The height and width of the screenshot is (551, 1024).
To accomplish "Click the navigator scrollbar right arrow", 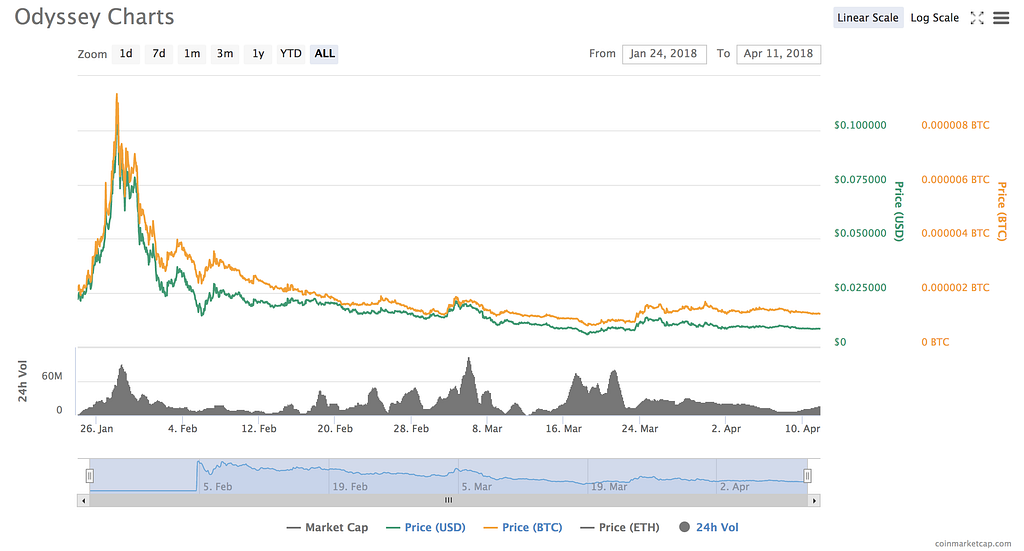I will [x=814, y=501].
